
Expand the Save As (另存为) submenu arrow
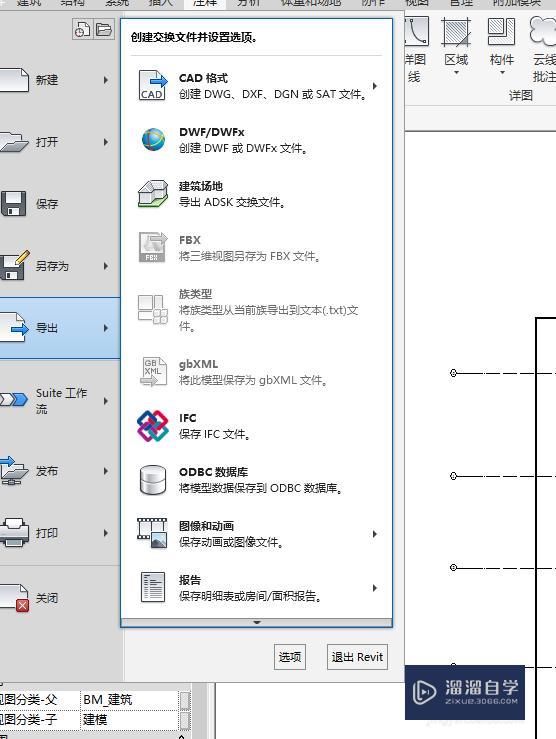tap(106, 266)
